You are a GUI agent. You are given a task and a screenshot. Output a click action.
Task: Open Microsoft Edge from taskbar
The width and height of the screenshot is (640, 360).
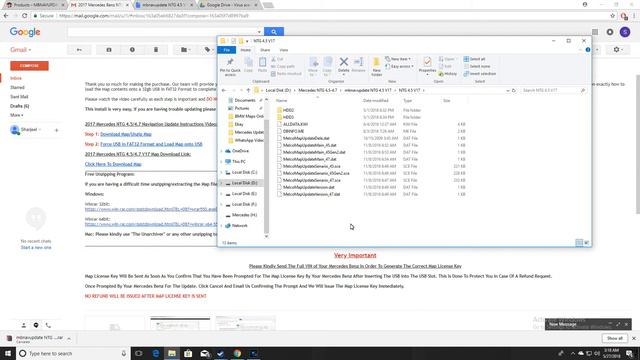pyautogui.click(x=156, y=353)
